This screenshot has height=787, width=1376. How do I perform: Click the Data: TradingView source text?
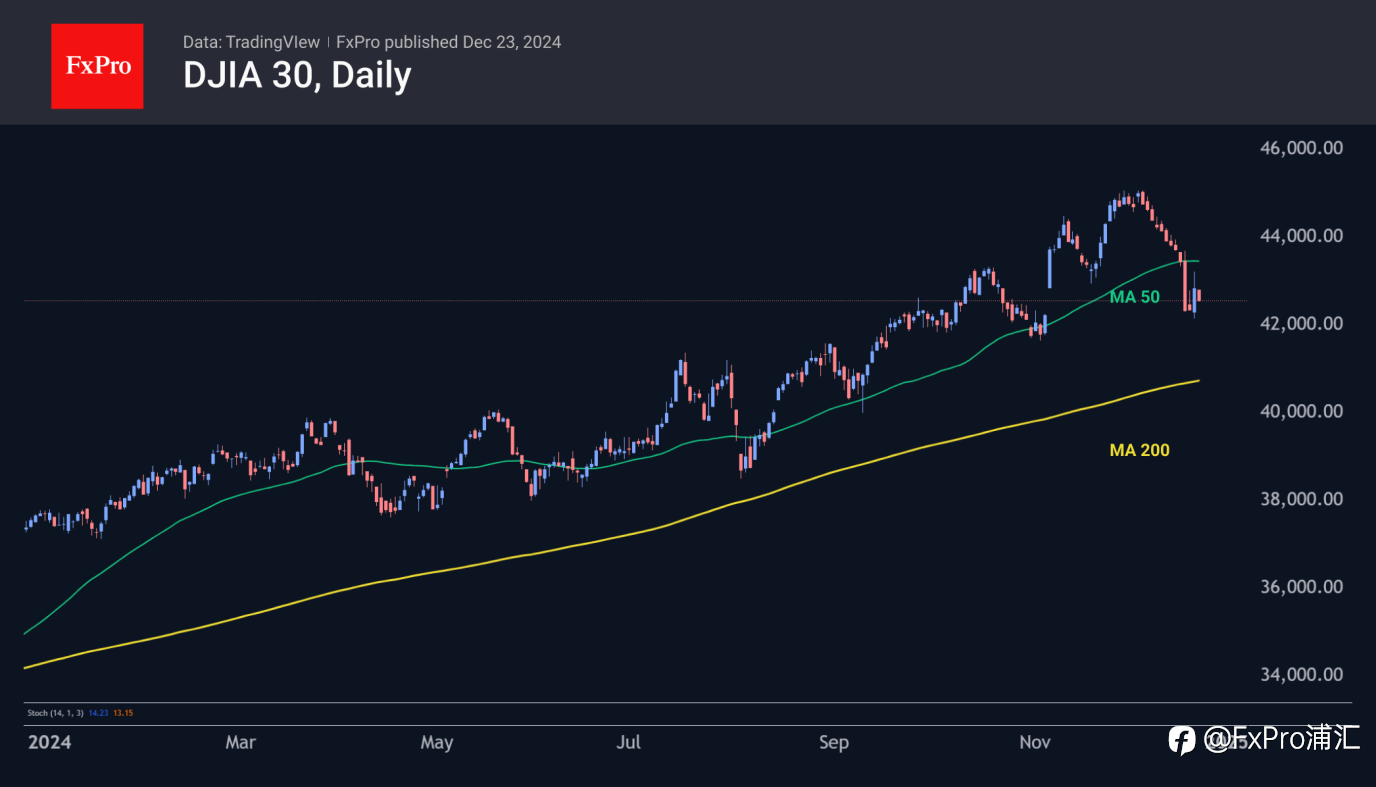[252, 42]
